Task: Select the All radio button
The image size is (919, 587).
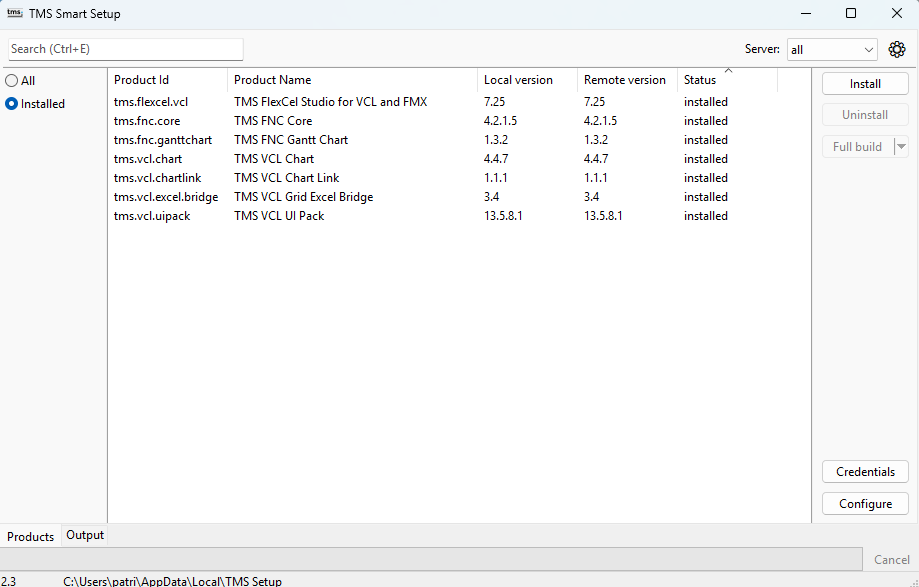Action: click(12, 81)
